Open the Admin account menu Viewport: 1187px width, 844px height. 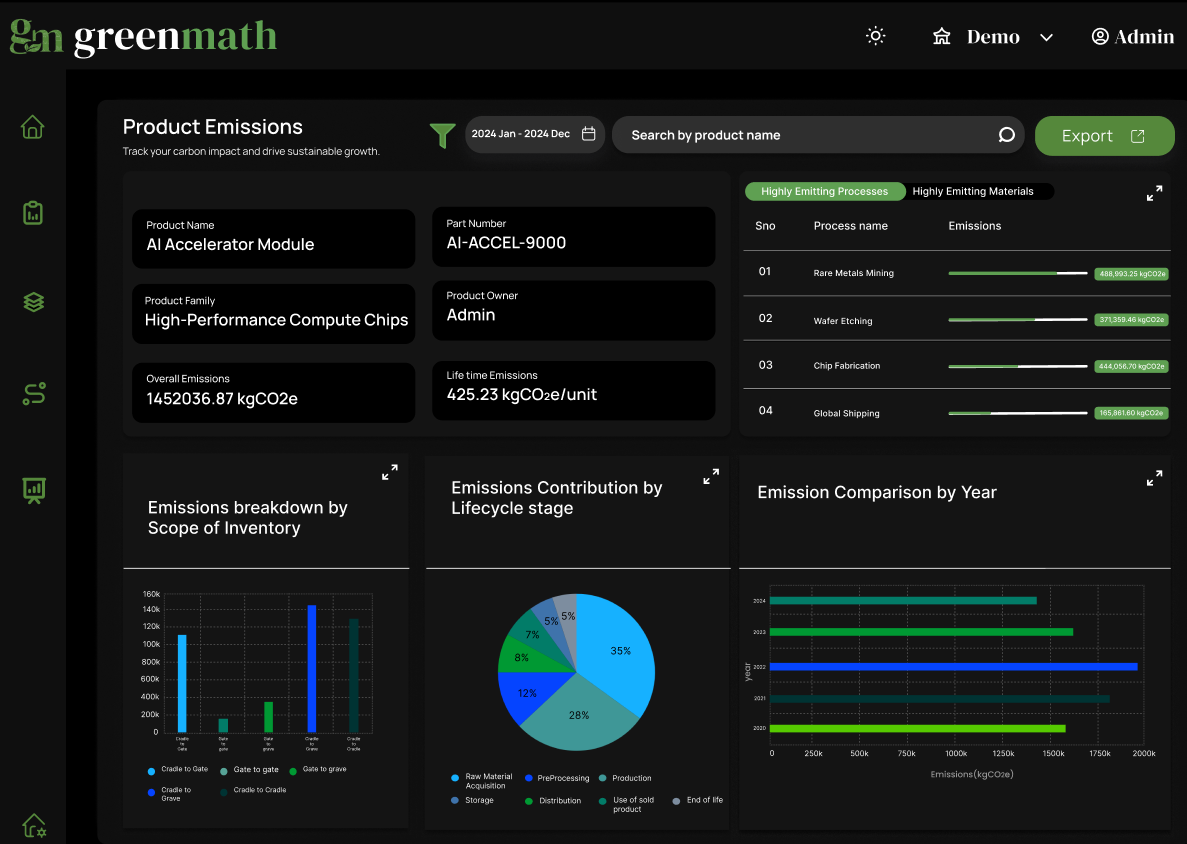1132,37
